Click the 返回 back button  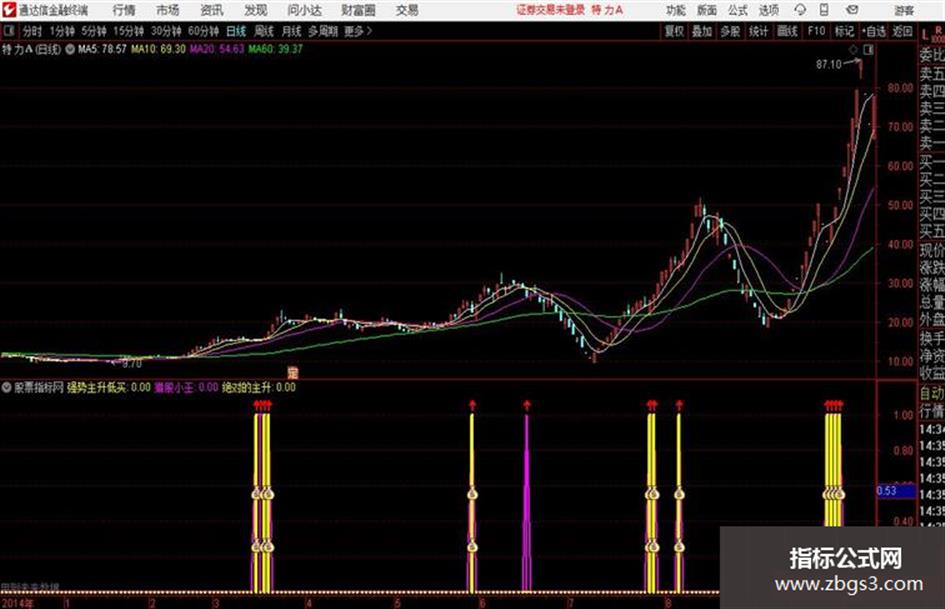click(902, 31)
